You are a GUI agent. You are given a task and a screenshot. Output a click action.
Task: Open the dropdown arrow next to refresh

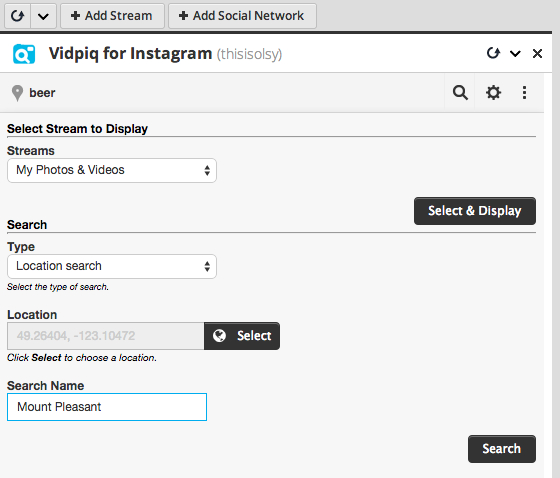point(43,16)
